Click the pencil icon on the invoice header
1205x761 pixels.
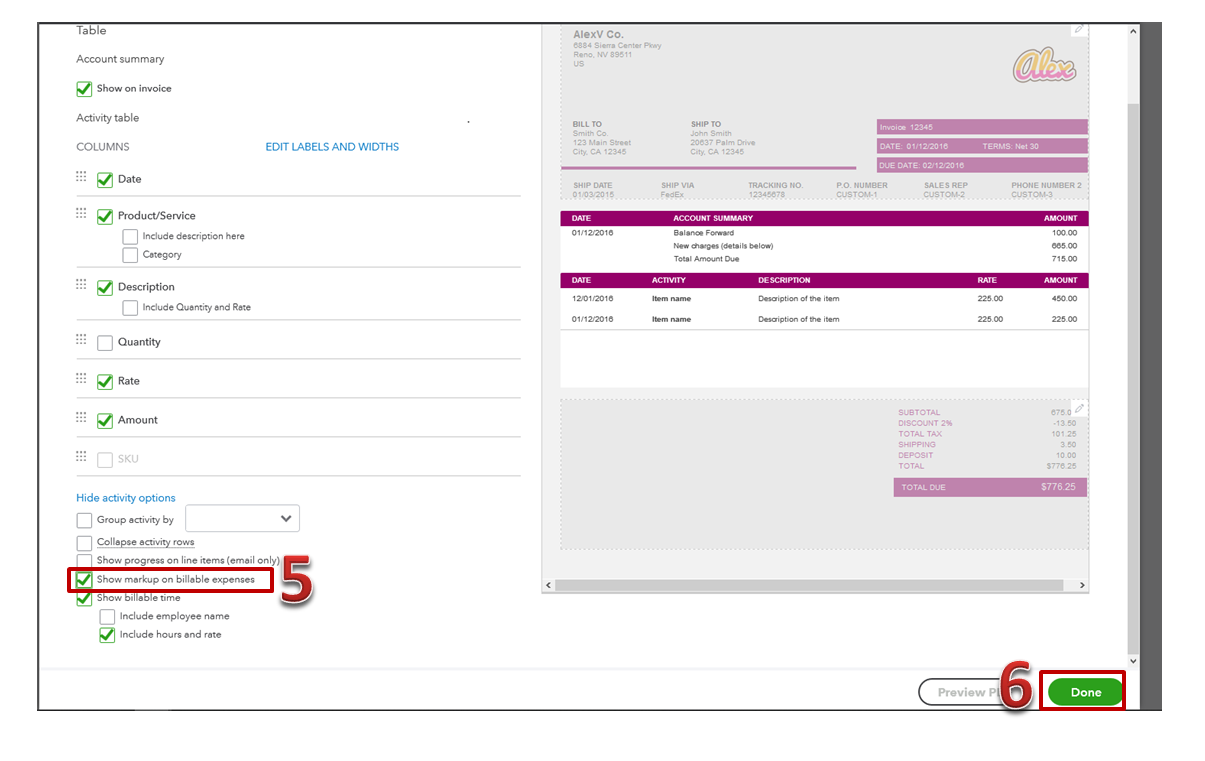coord(1078,29)
